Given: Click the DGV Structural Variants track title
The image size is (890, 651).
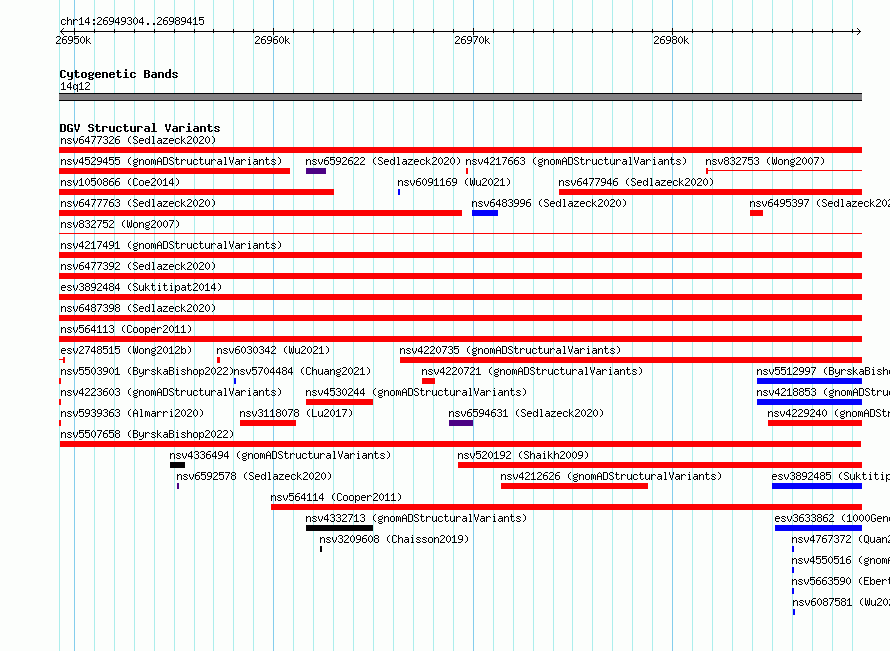Looking at the screenshot, I should coord(140,128).
